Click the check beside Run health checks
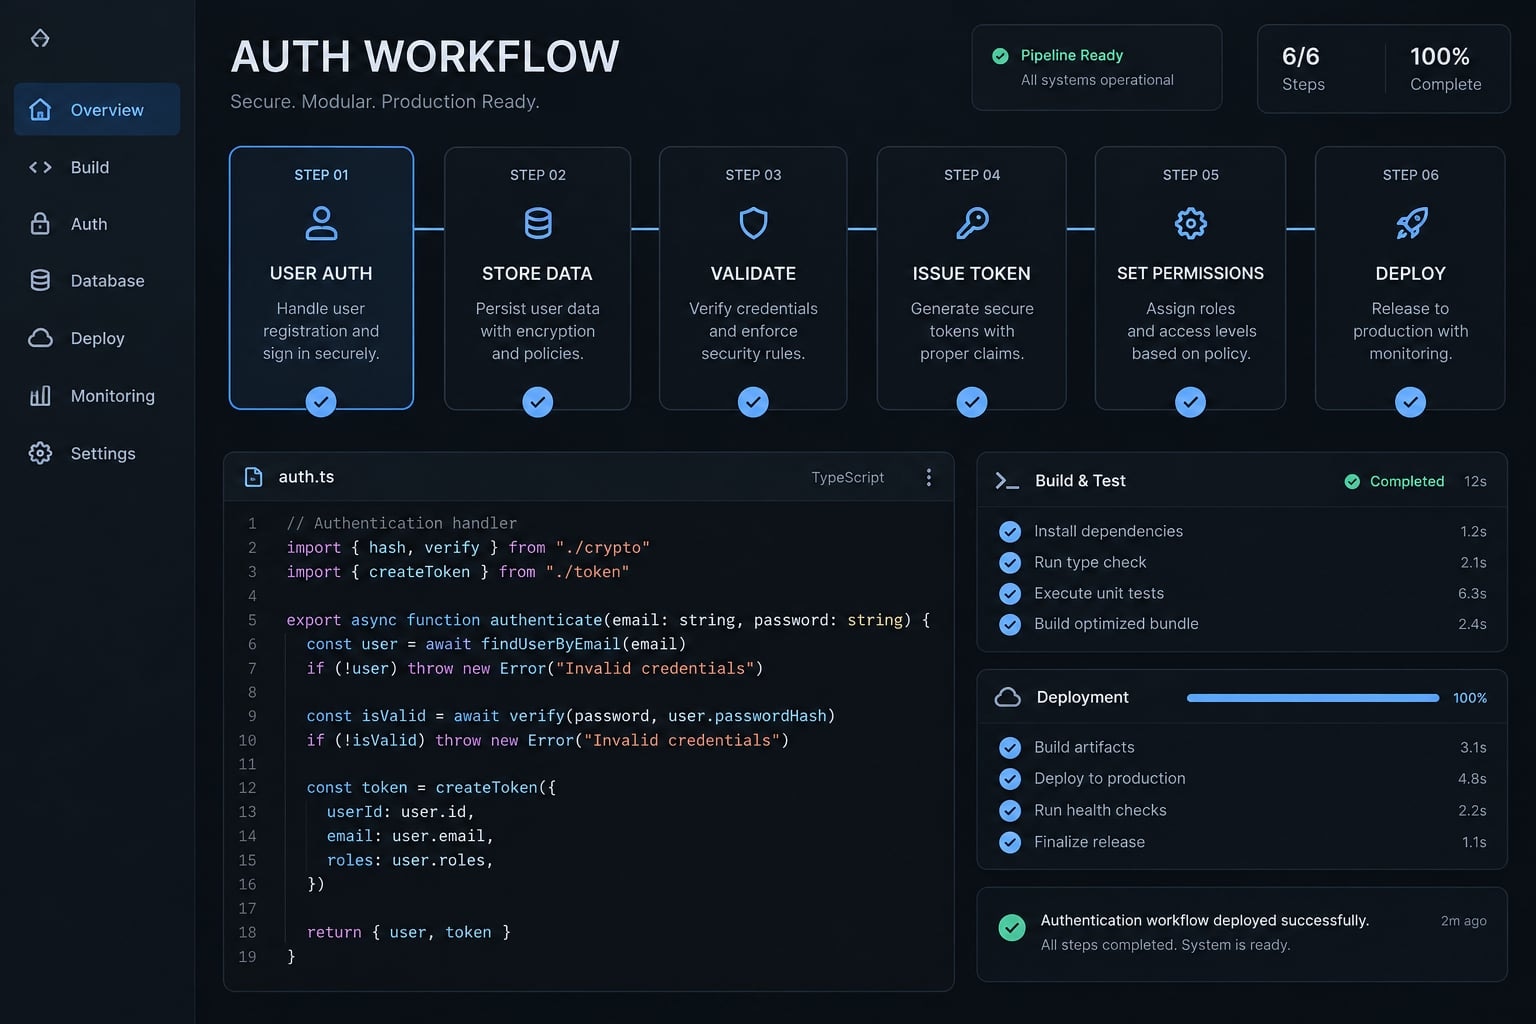The height and width of the screenshot is (1024, 1536). [1010, 810]
